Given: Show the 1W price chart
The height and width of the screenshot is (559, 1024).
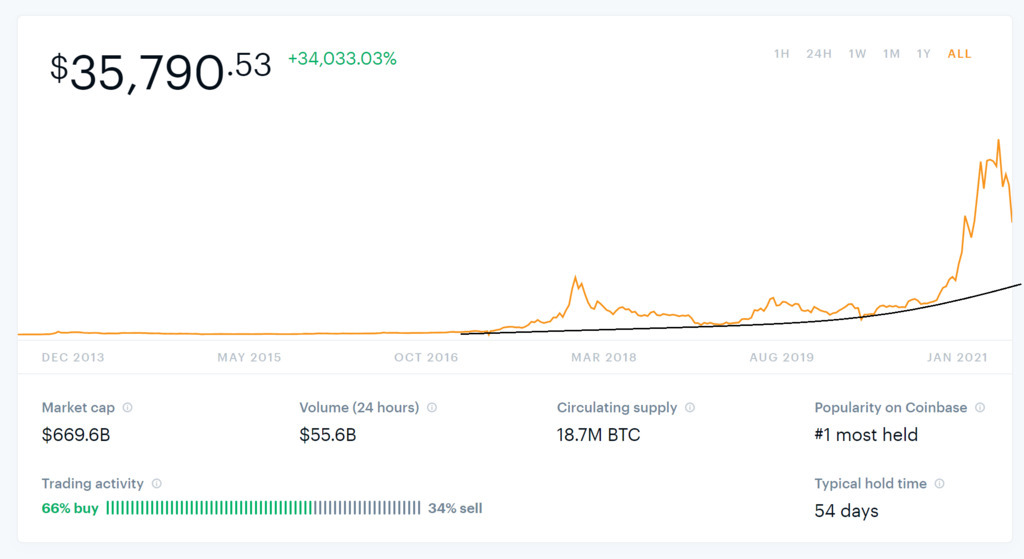Looking at the screenshot, I should (857, 54).
